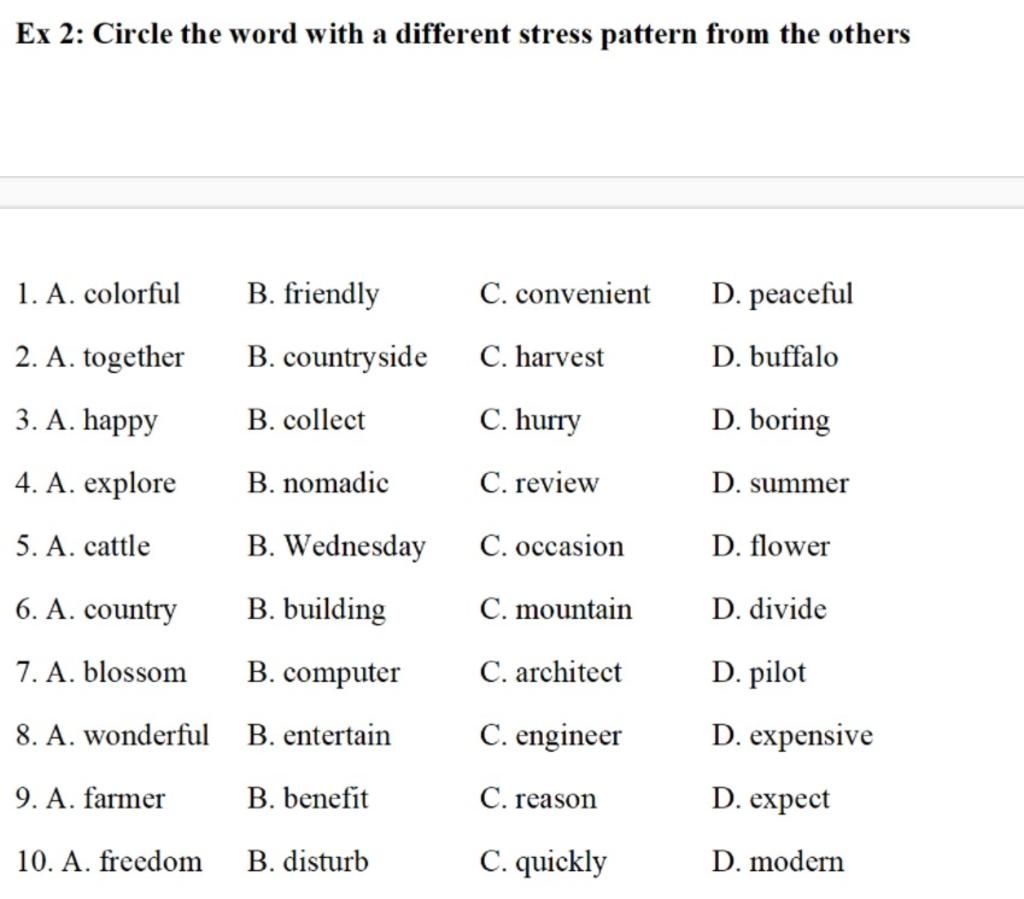Click 'computer' in question 7
The image size is (1024, 899).
342,673
